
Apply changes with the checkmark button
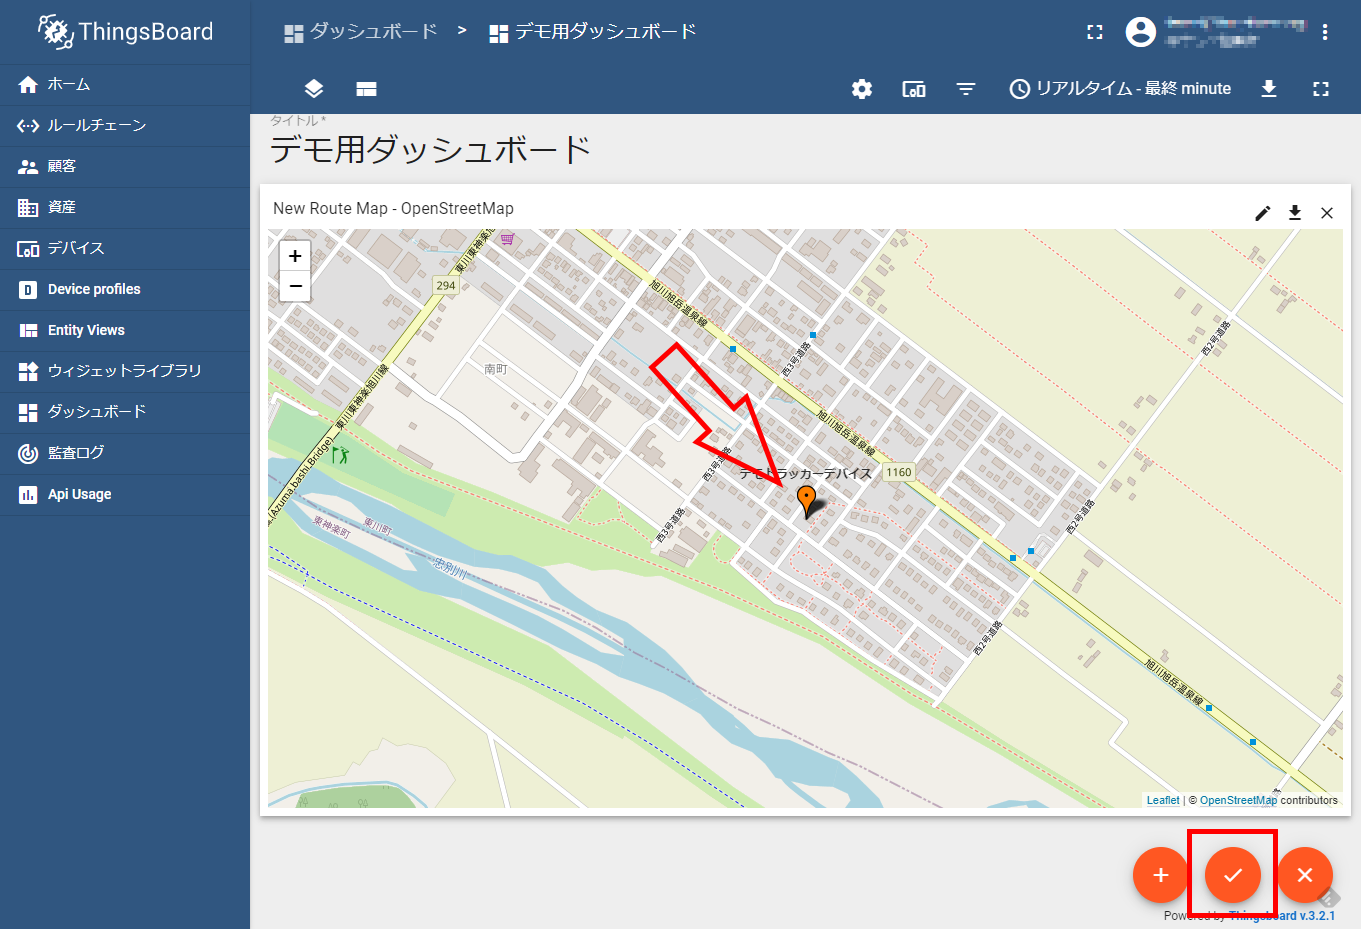(1233, 875)
